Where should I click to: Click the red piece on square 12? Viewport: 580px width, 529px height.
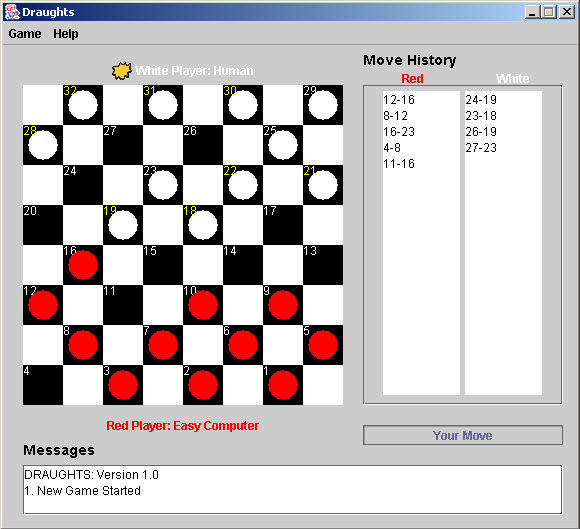[x=43, y=305]
